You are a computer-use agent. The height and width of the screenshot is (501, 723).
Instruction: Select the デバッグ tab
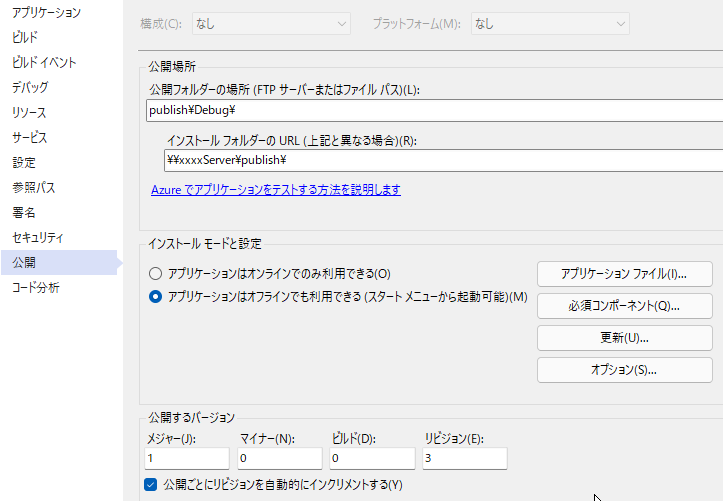click(30, 87)
